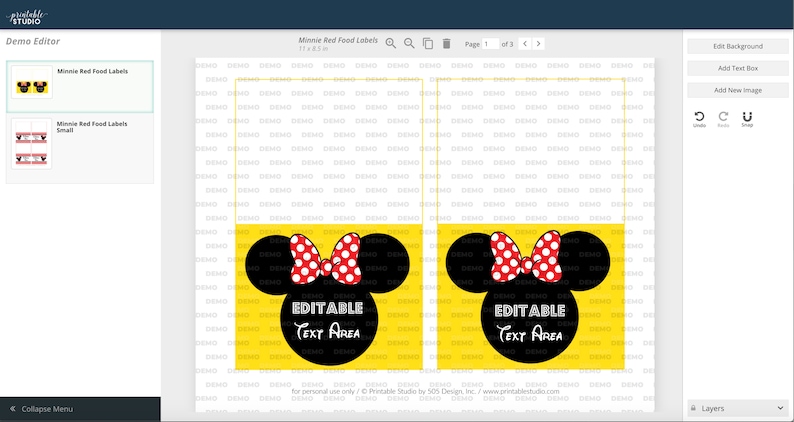
Task: Select Minnie Red Food Labels thumbnail
Action: pyautogui.click(x=32, y=82)
